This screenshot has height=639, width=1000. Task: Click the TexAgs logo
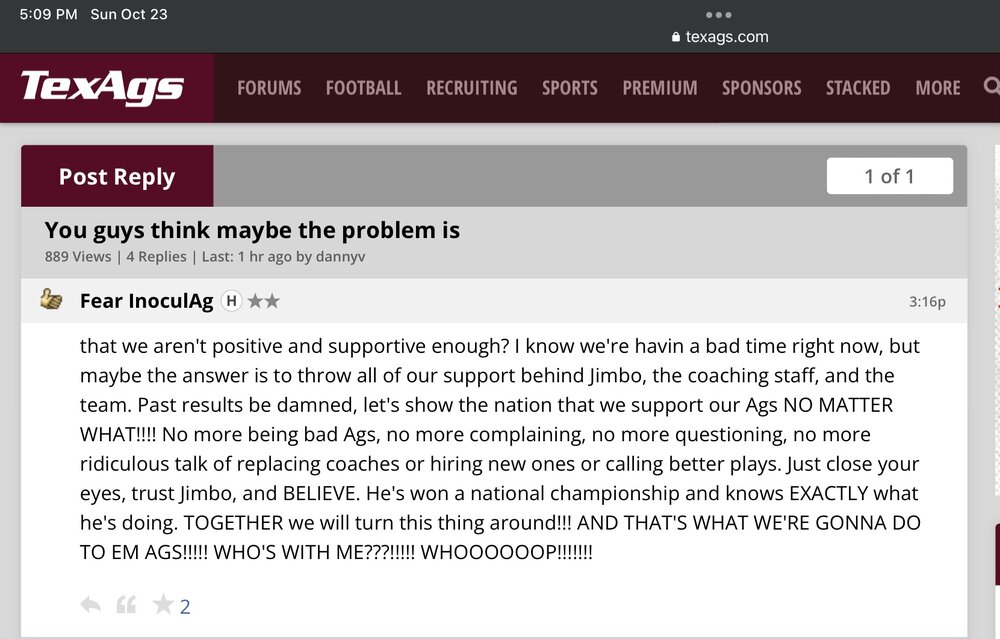pos(103,87)
